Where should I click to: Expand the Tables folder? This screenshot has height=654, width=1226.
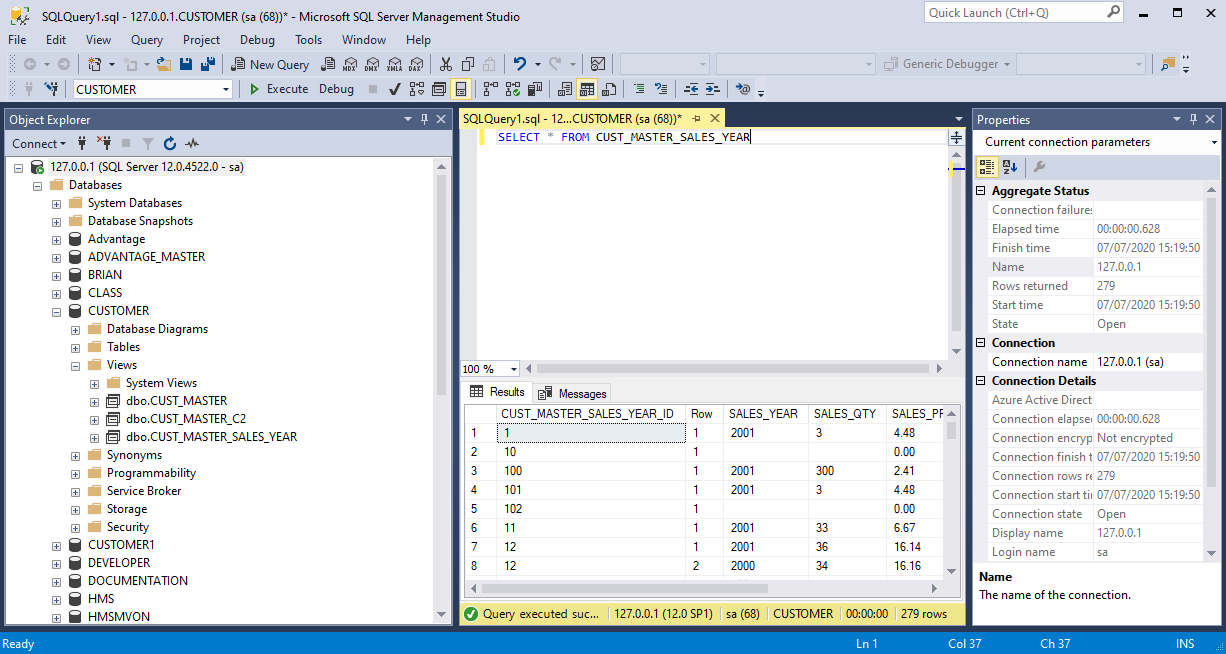[75, 347]
